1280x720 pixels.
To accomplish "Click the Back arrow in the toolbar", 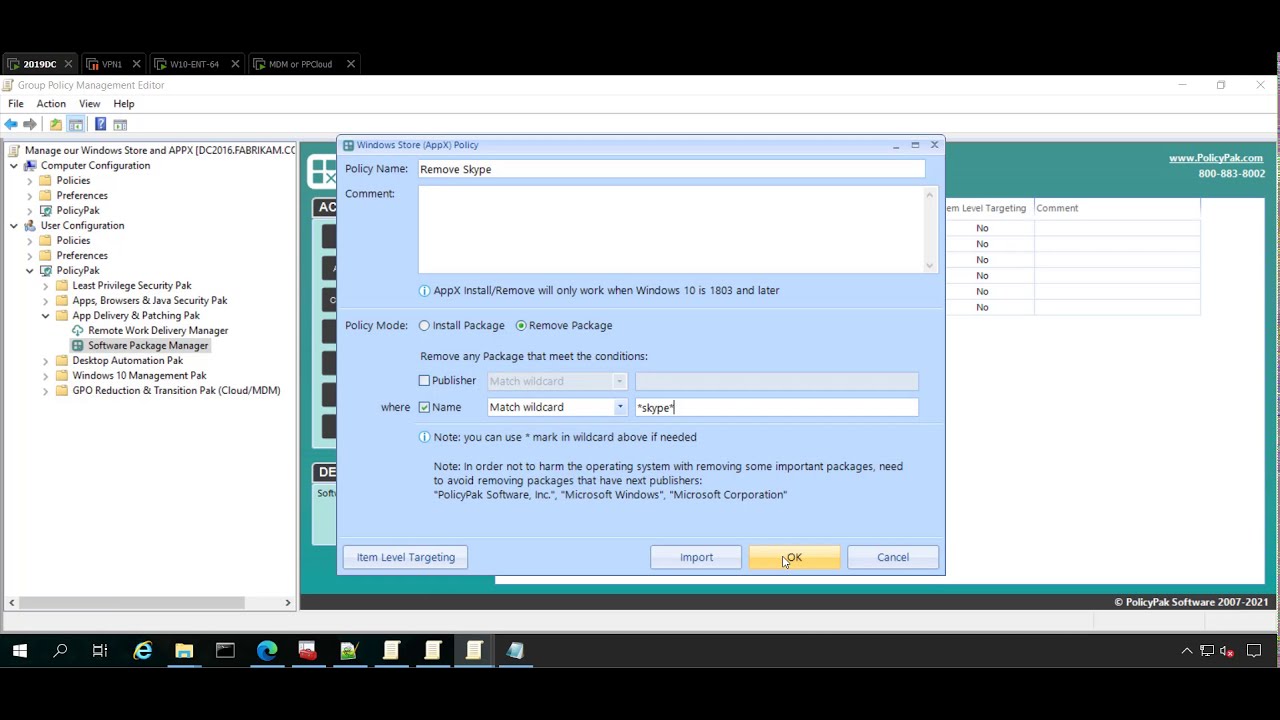I will point(11,124).
